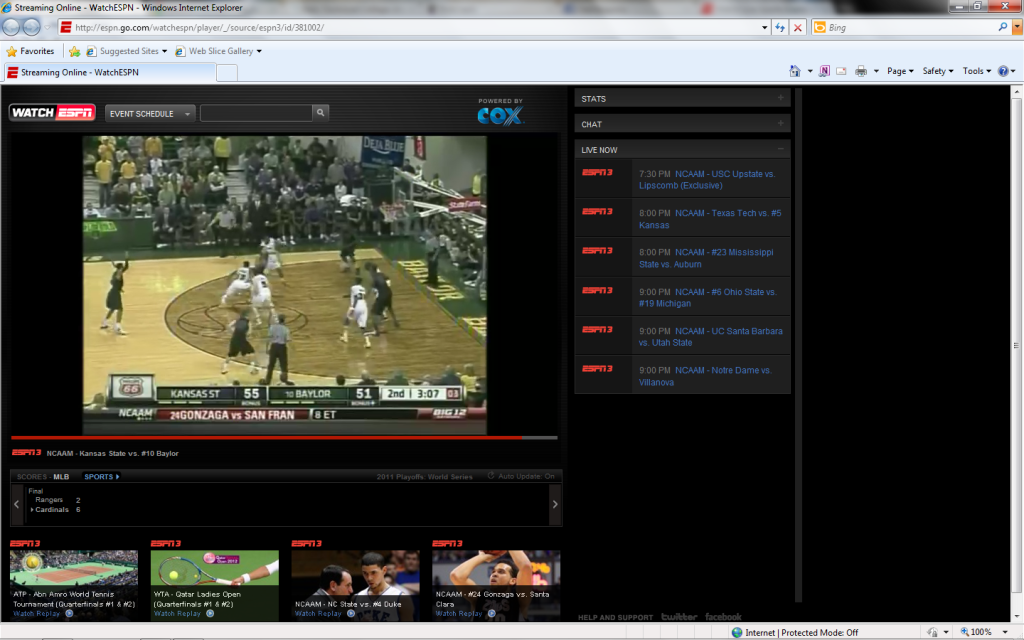
Task: Open #6 Ohio State vs. #19 Michigan stream
Action: point(708,297)
